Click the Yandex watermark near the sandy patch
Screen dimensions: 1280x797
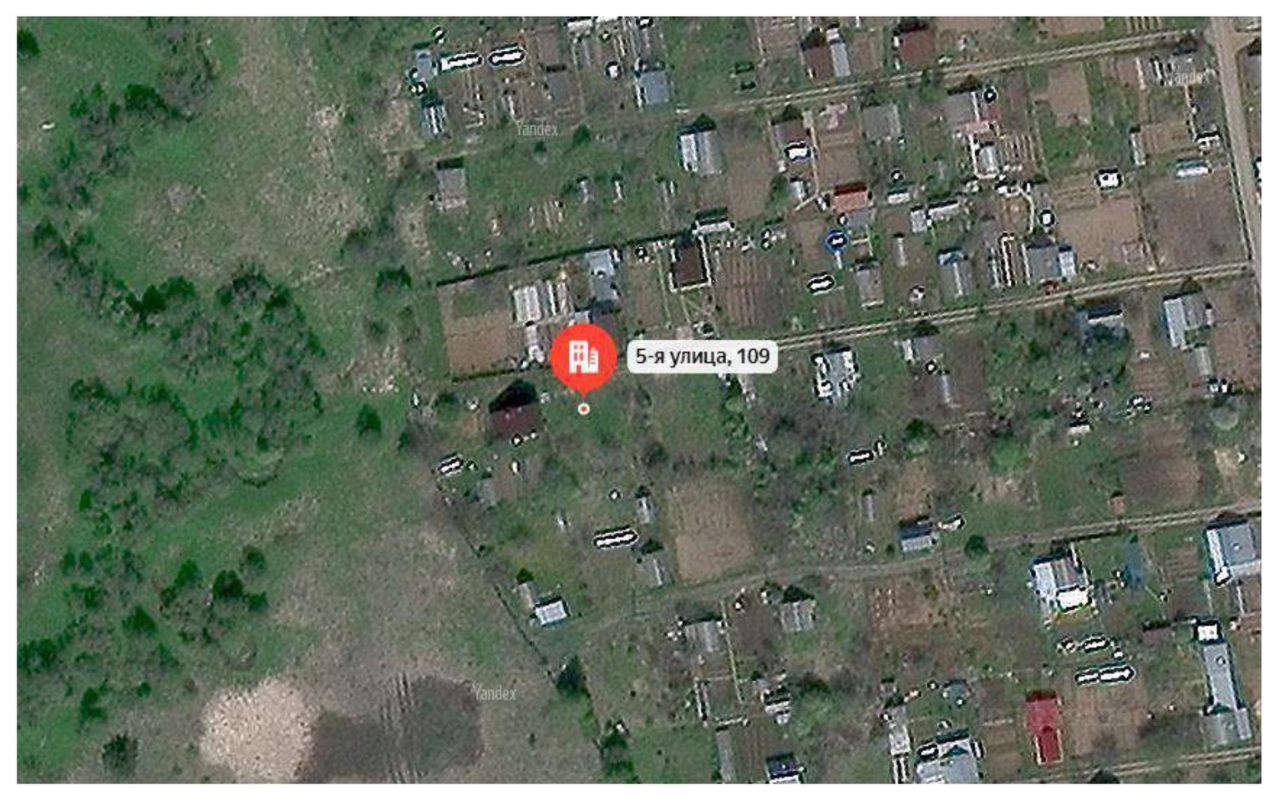[495, 692]
